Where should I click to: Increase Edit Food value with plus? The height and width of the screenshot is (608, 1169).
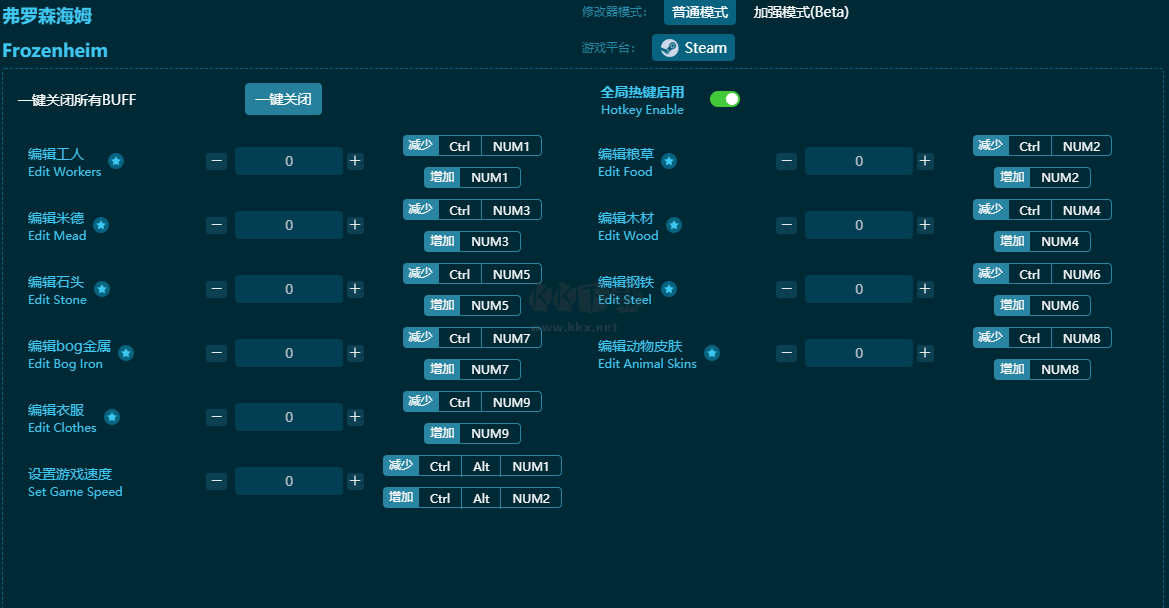[925, 161]
